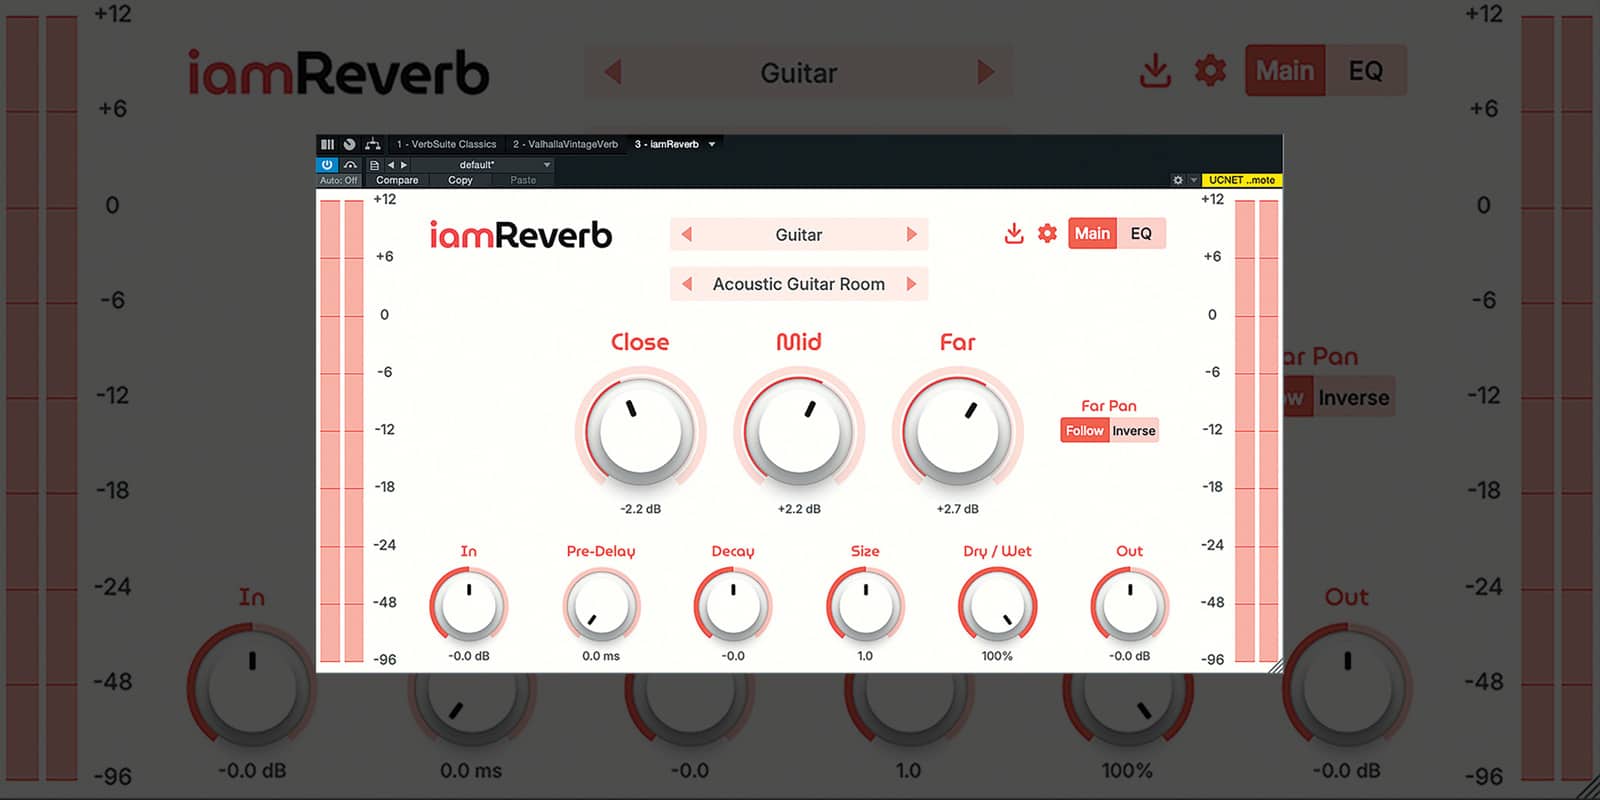The height and width of the screenshot is (800, 1600).
Task: Click the Far level knob
Action: (957, 431)
